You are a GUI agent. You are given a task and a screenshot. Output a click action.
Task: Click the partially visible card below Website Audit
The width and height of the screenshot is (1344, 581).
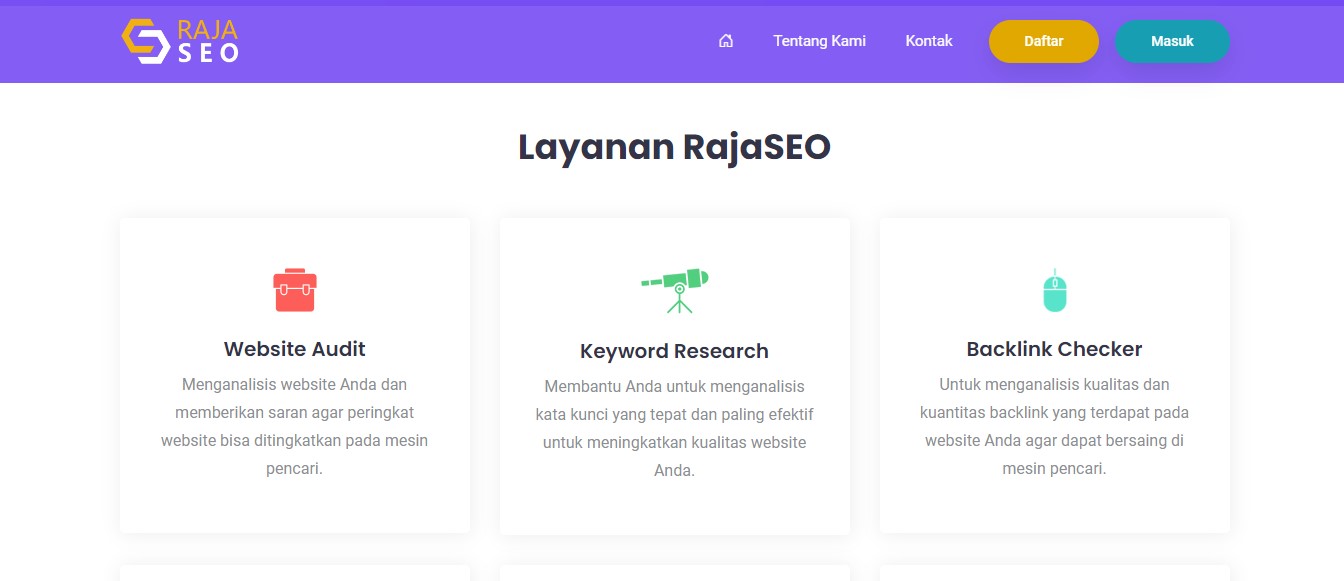click(x=295, y=573)
